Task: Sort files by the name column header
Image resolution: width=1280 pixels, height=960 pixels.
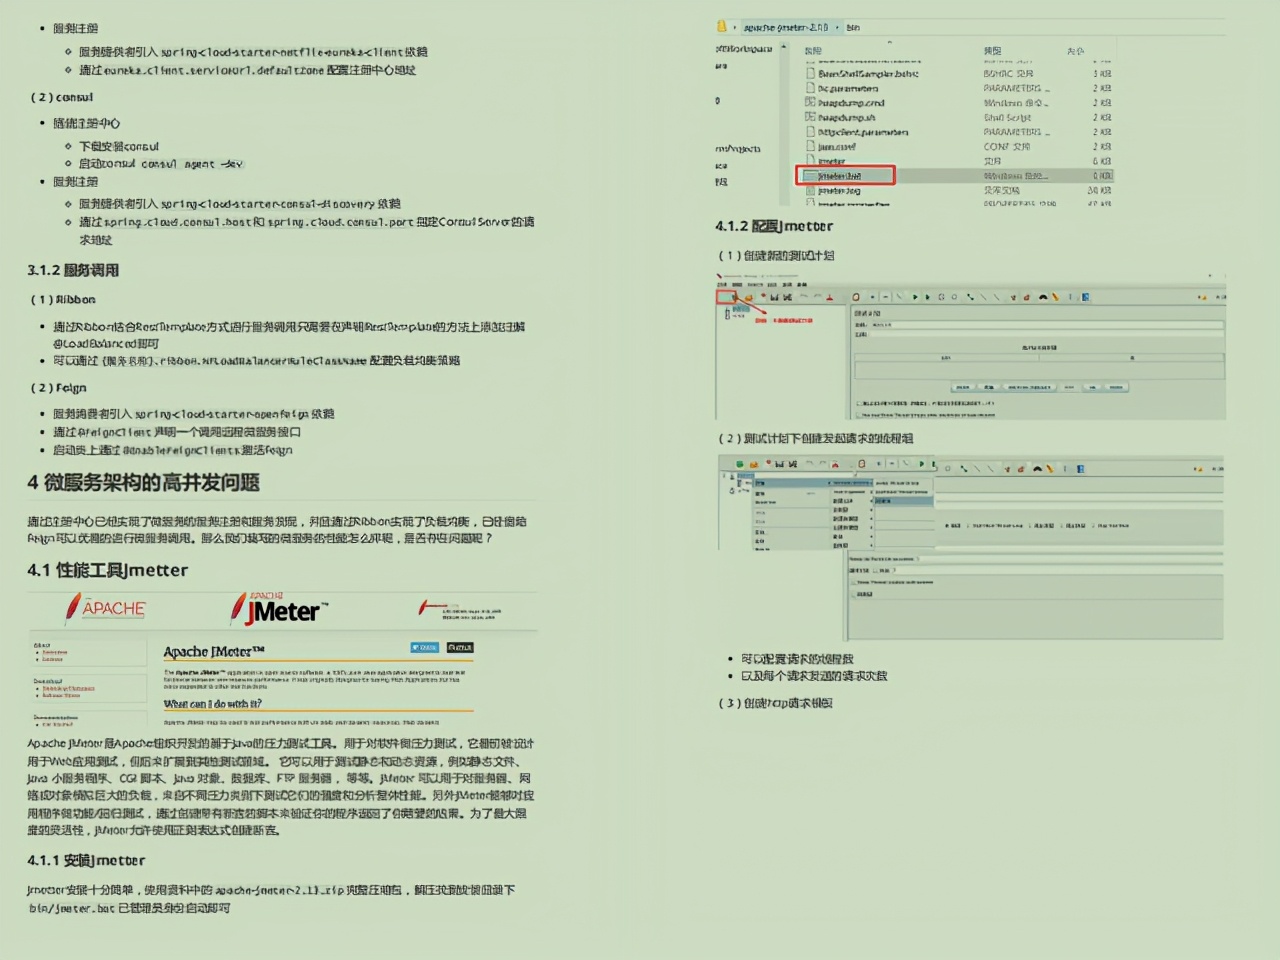Action: tap(813, 50)
